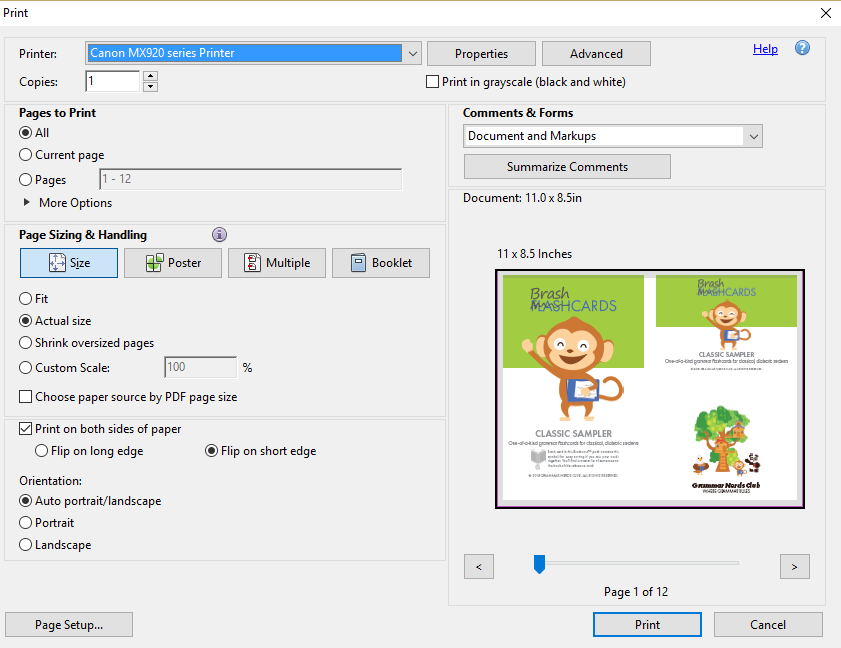Click the Copies number field
This screenshot has width=841, height=648.
pyautogui.click(x=113, y=82)
